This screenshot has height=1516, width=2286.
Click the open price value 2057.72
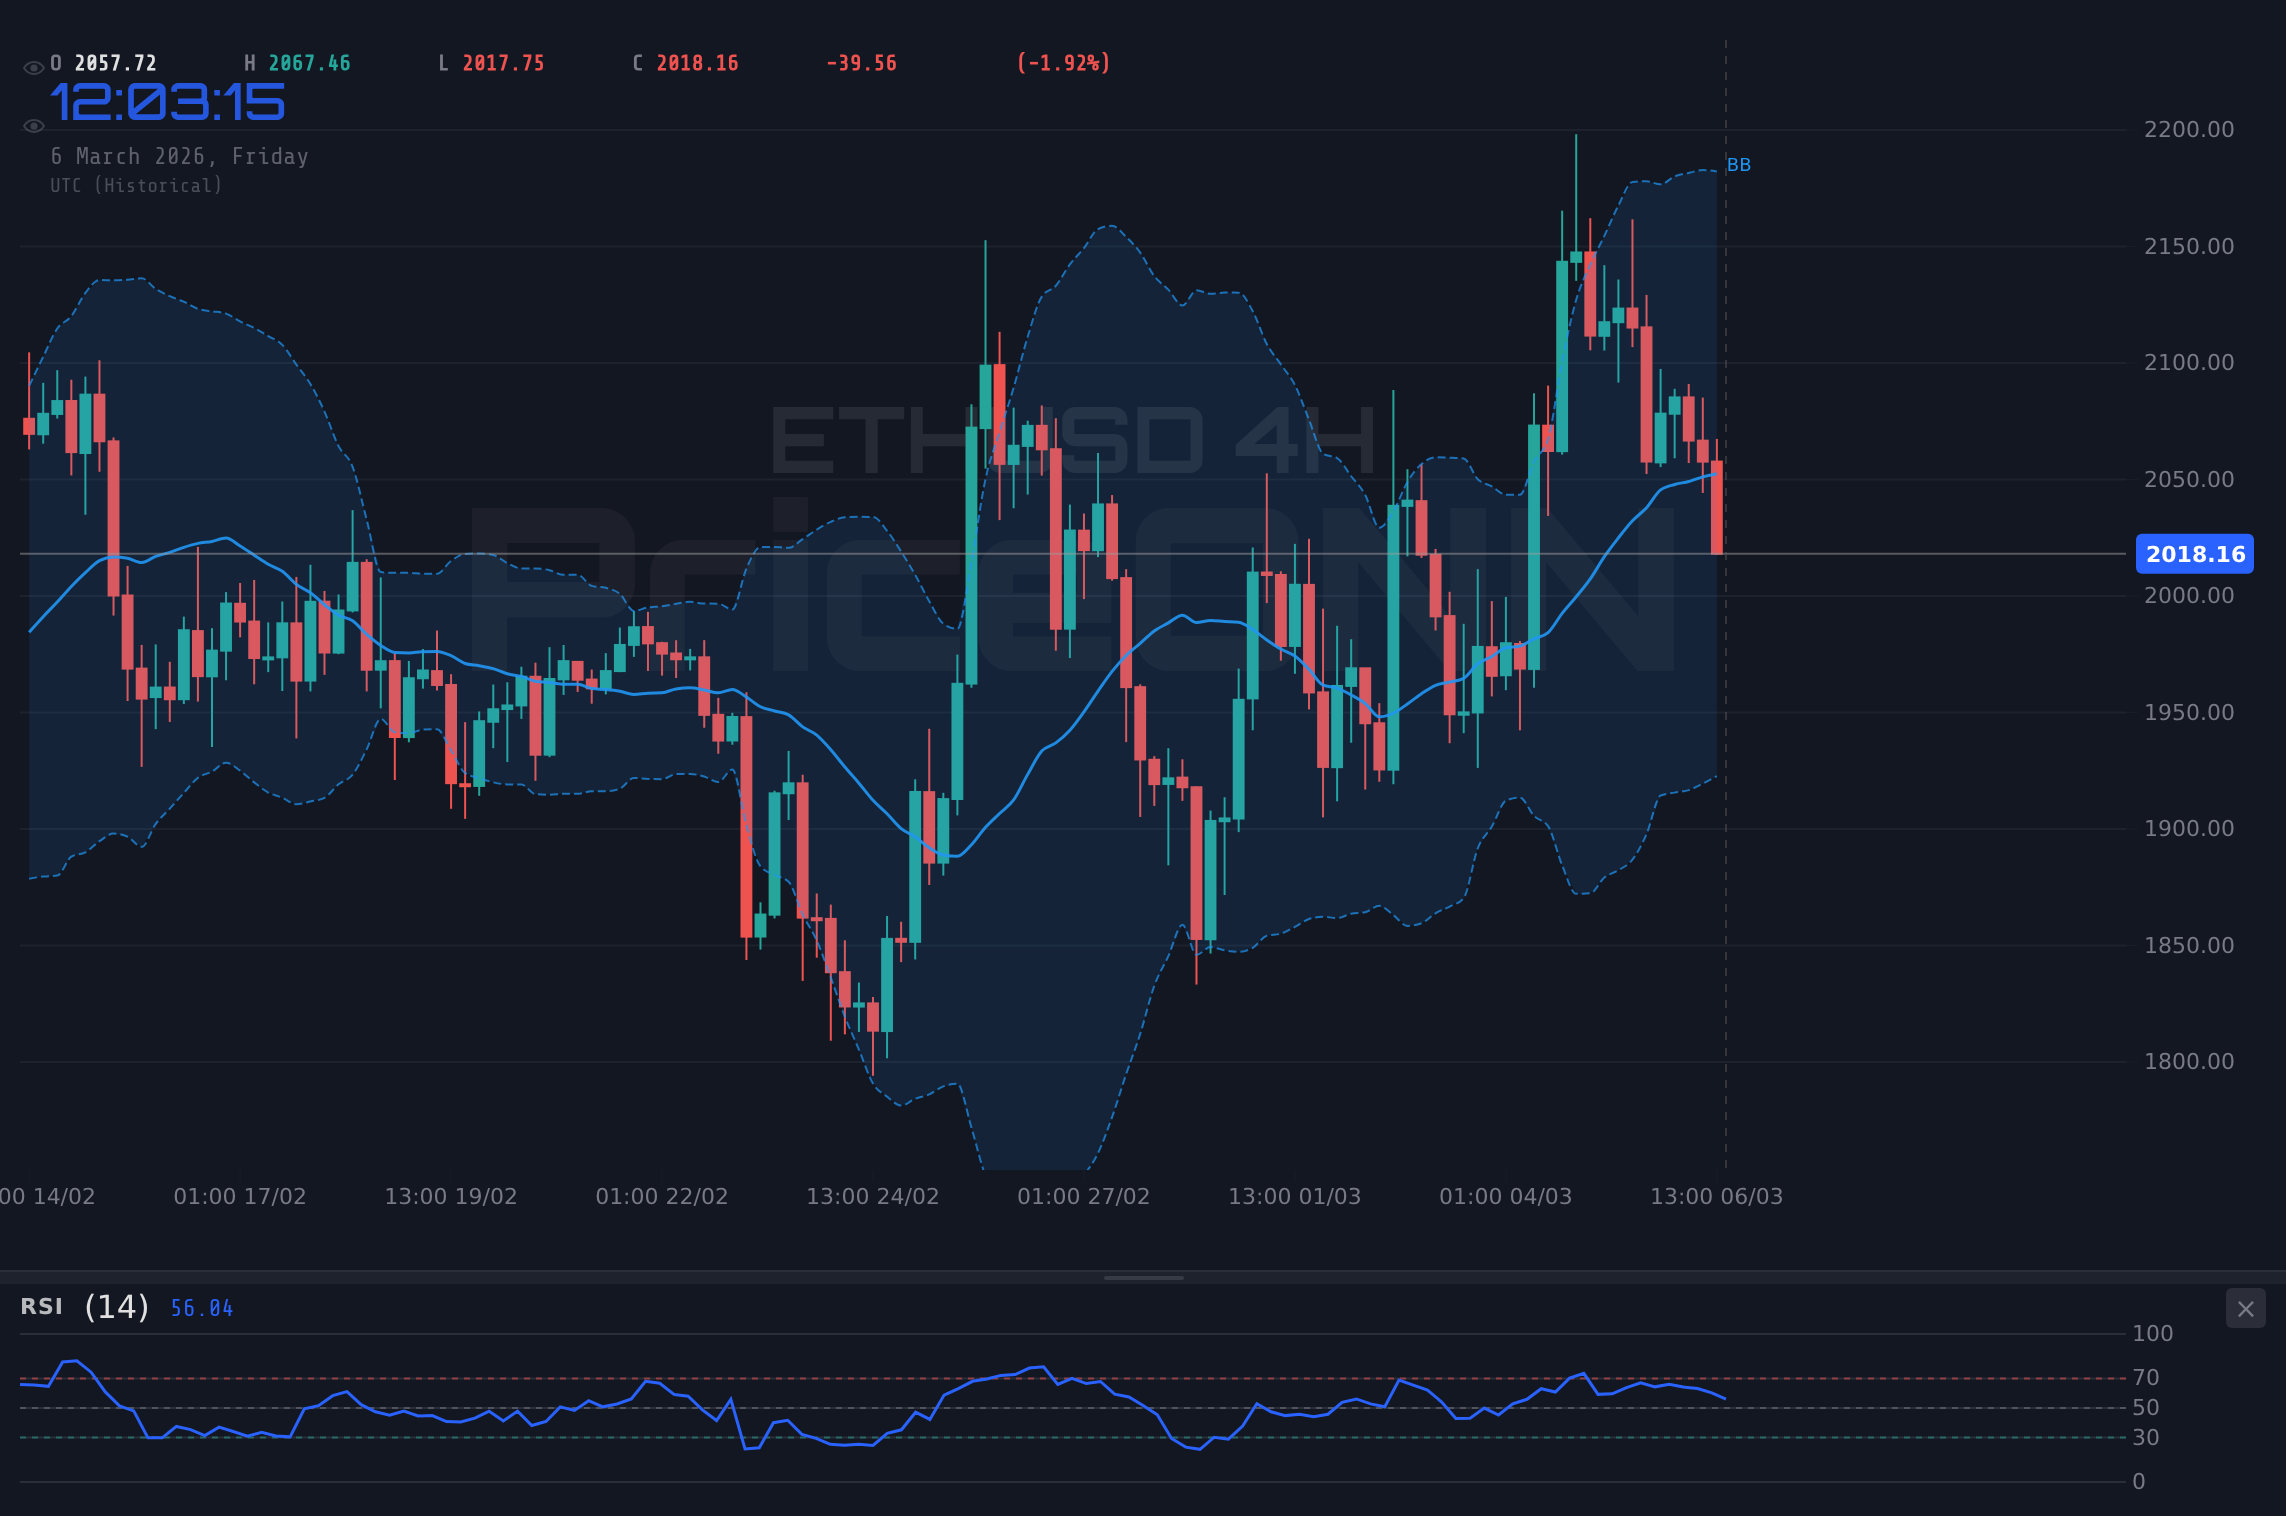pyautogui.click(x=116, y=63)
